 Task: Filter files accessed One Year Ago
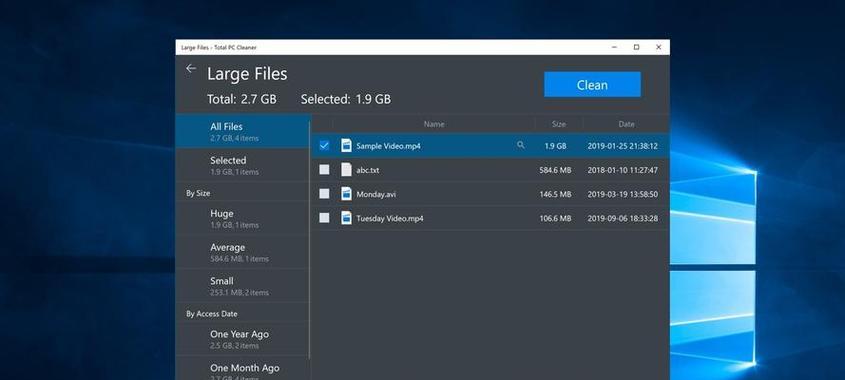(x=243, y=339)
